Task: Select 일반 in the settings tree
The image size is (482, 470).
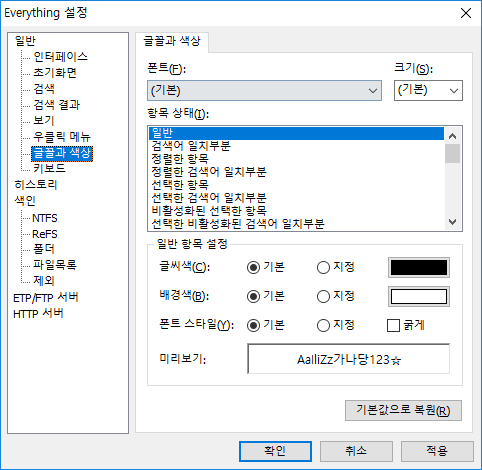Action: 25,41
